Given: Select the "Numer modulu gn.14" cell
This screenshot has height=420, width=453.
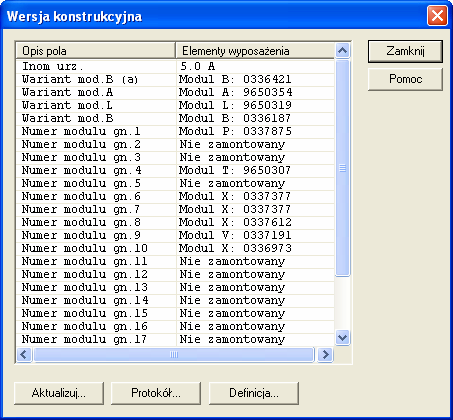Looking at the screenshot, I should pyautogui.click(x=96, y=300).
